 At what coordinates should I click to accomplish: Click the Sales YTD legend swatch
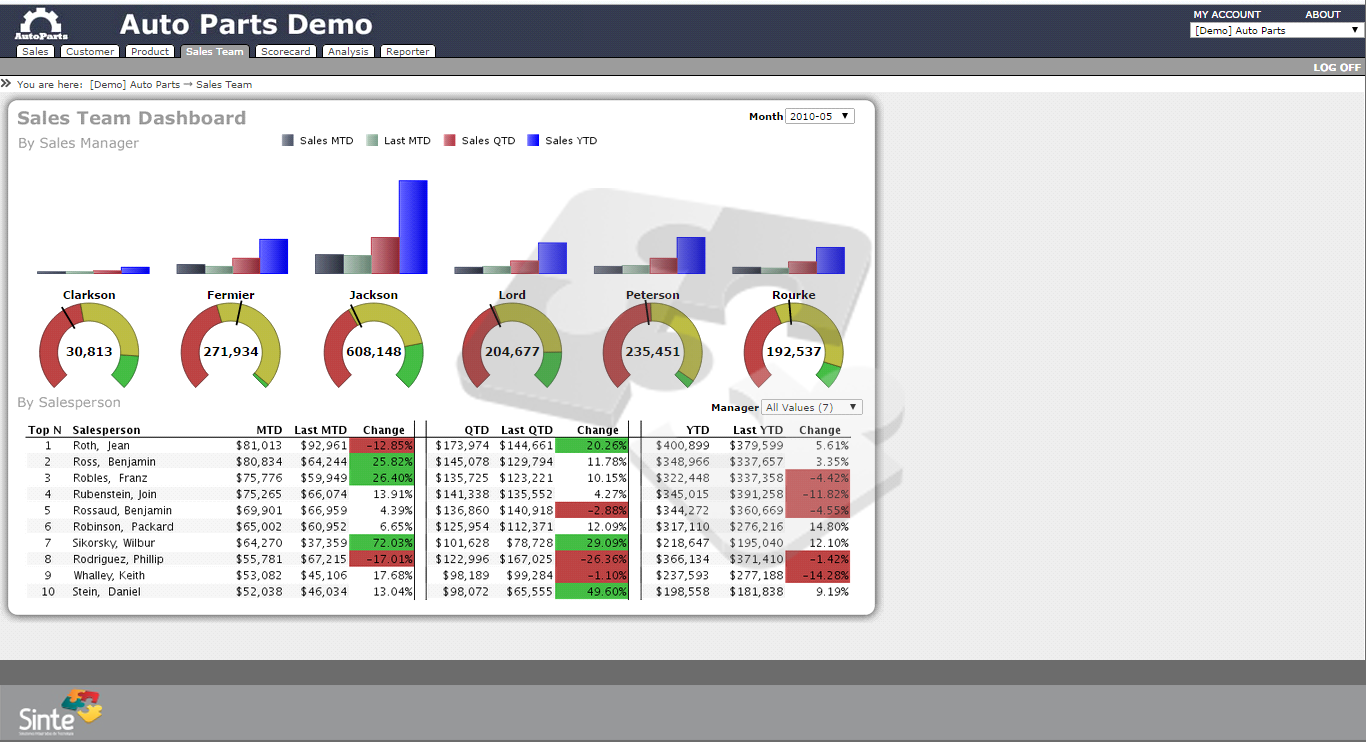(533, 141)
